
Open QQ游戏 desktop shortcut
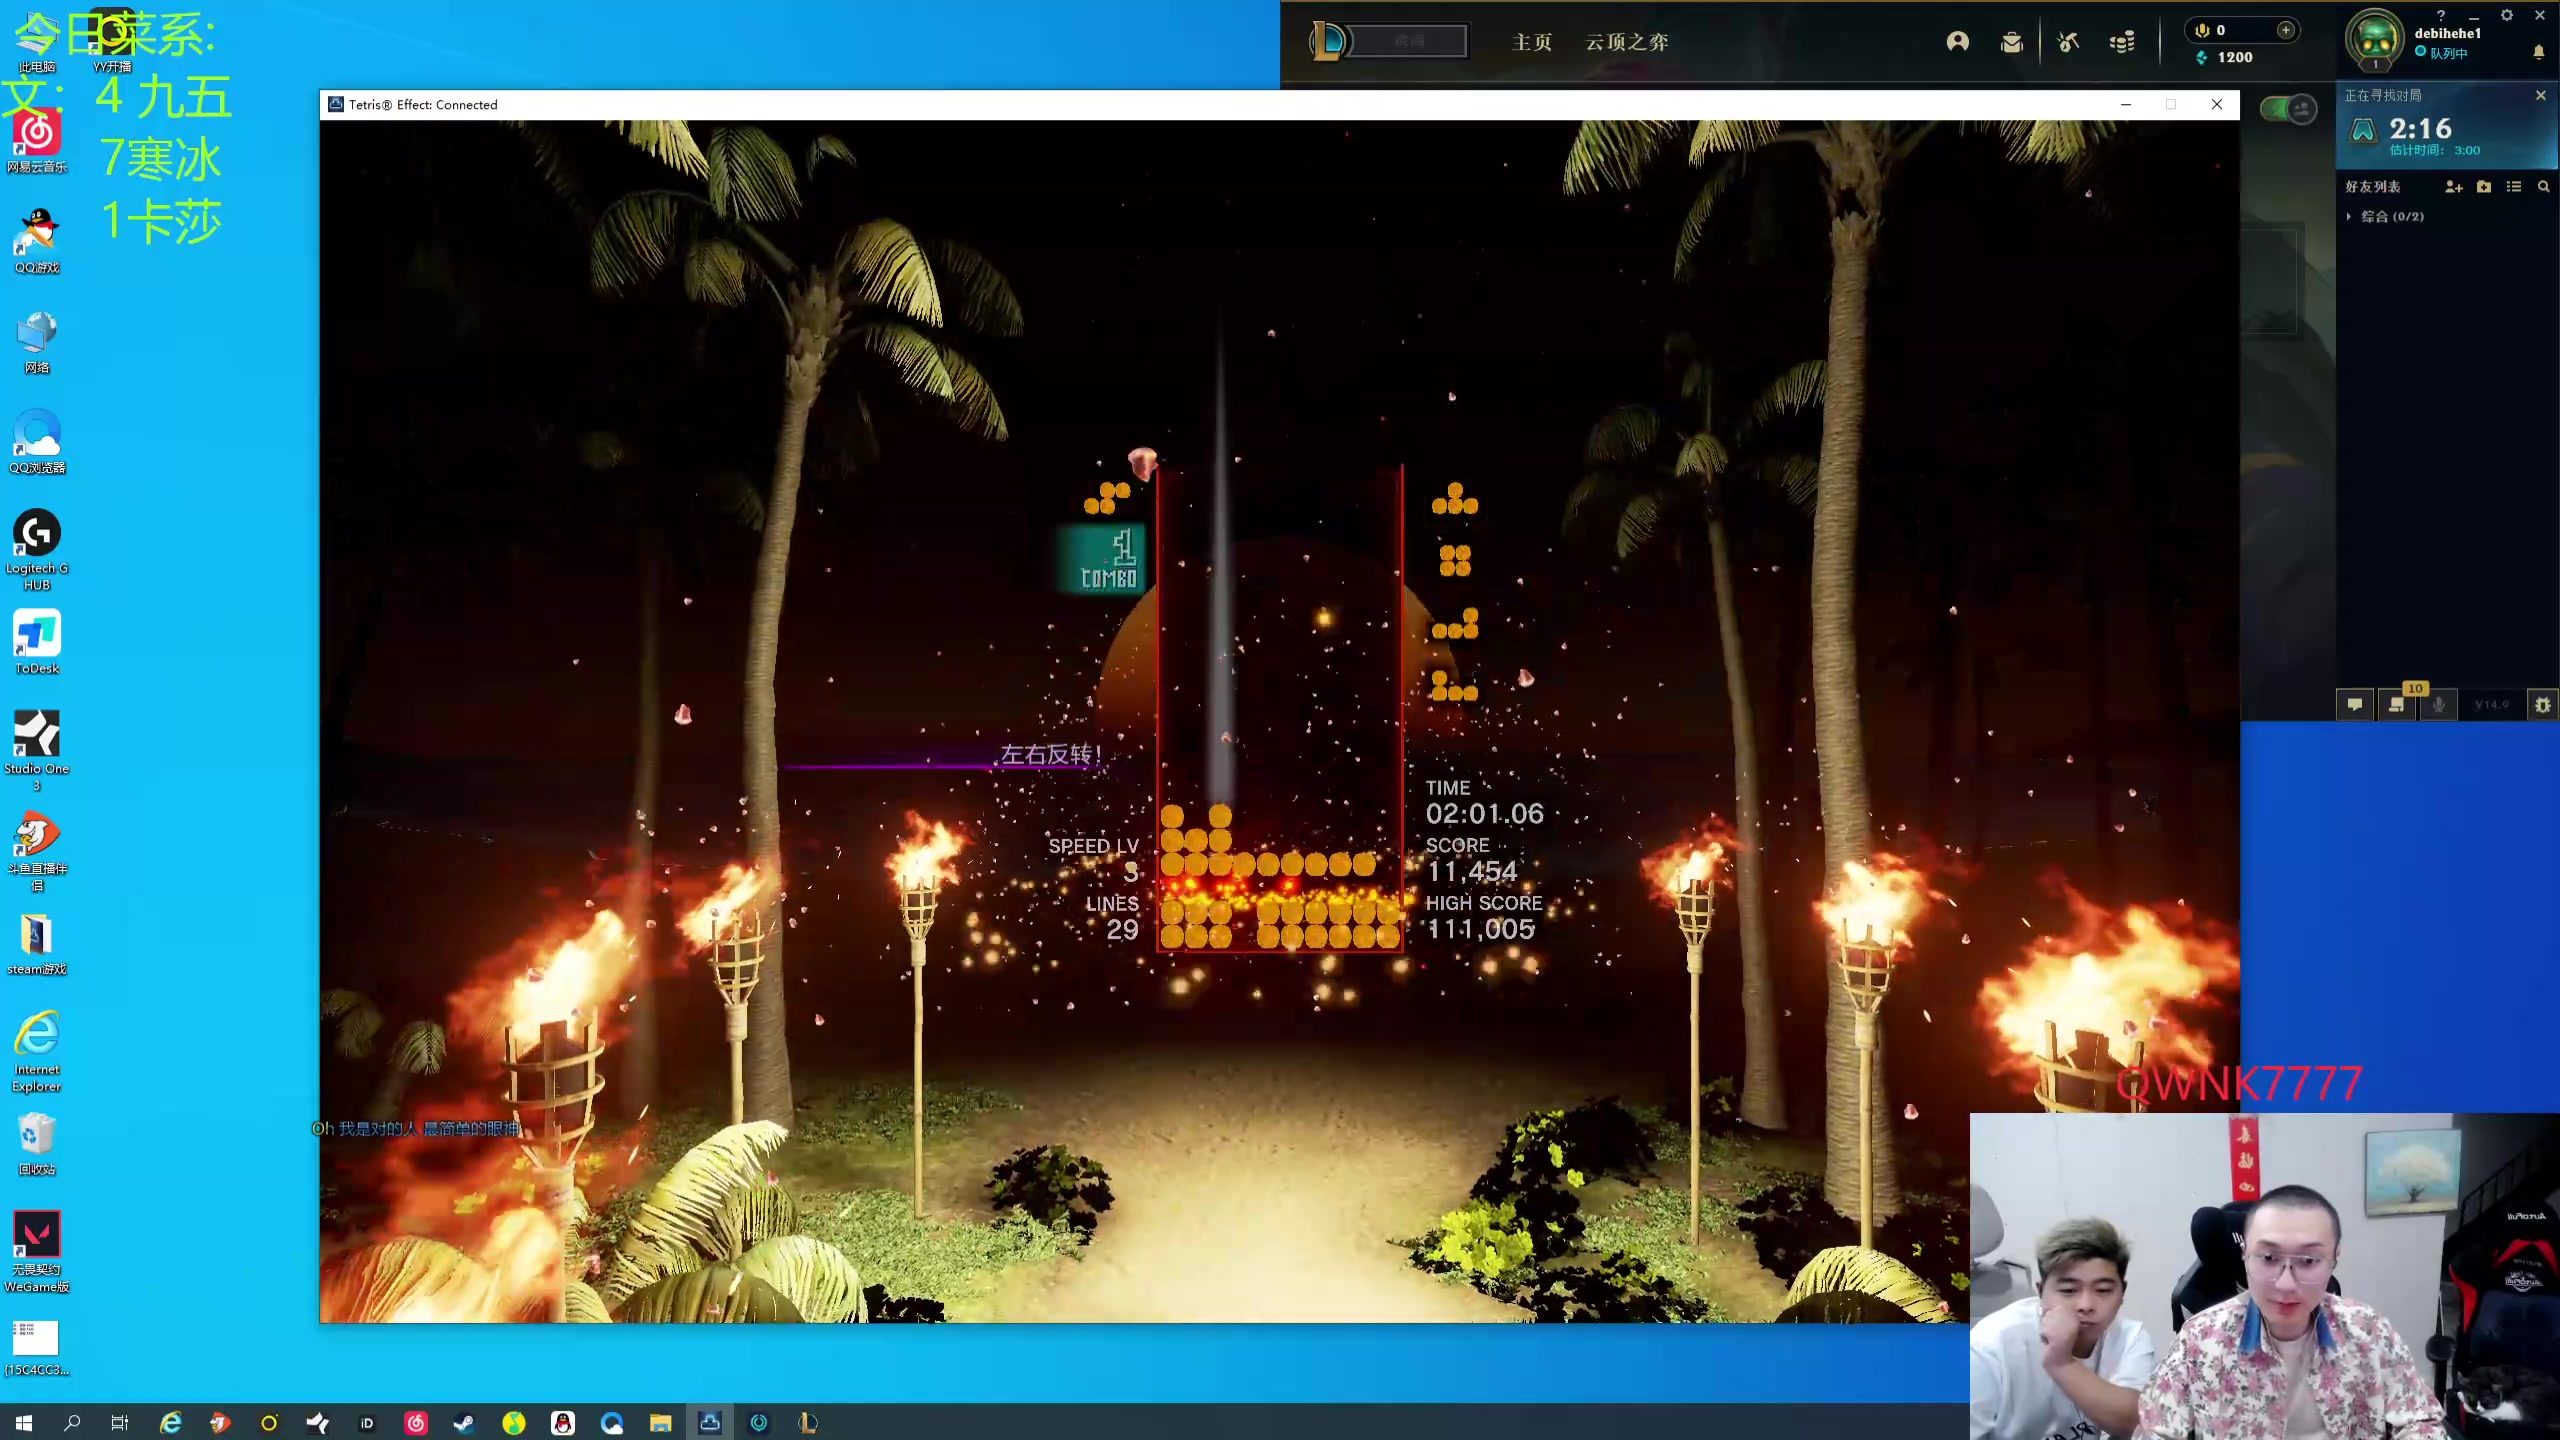pyautogui.click(x=37, y=240)
